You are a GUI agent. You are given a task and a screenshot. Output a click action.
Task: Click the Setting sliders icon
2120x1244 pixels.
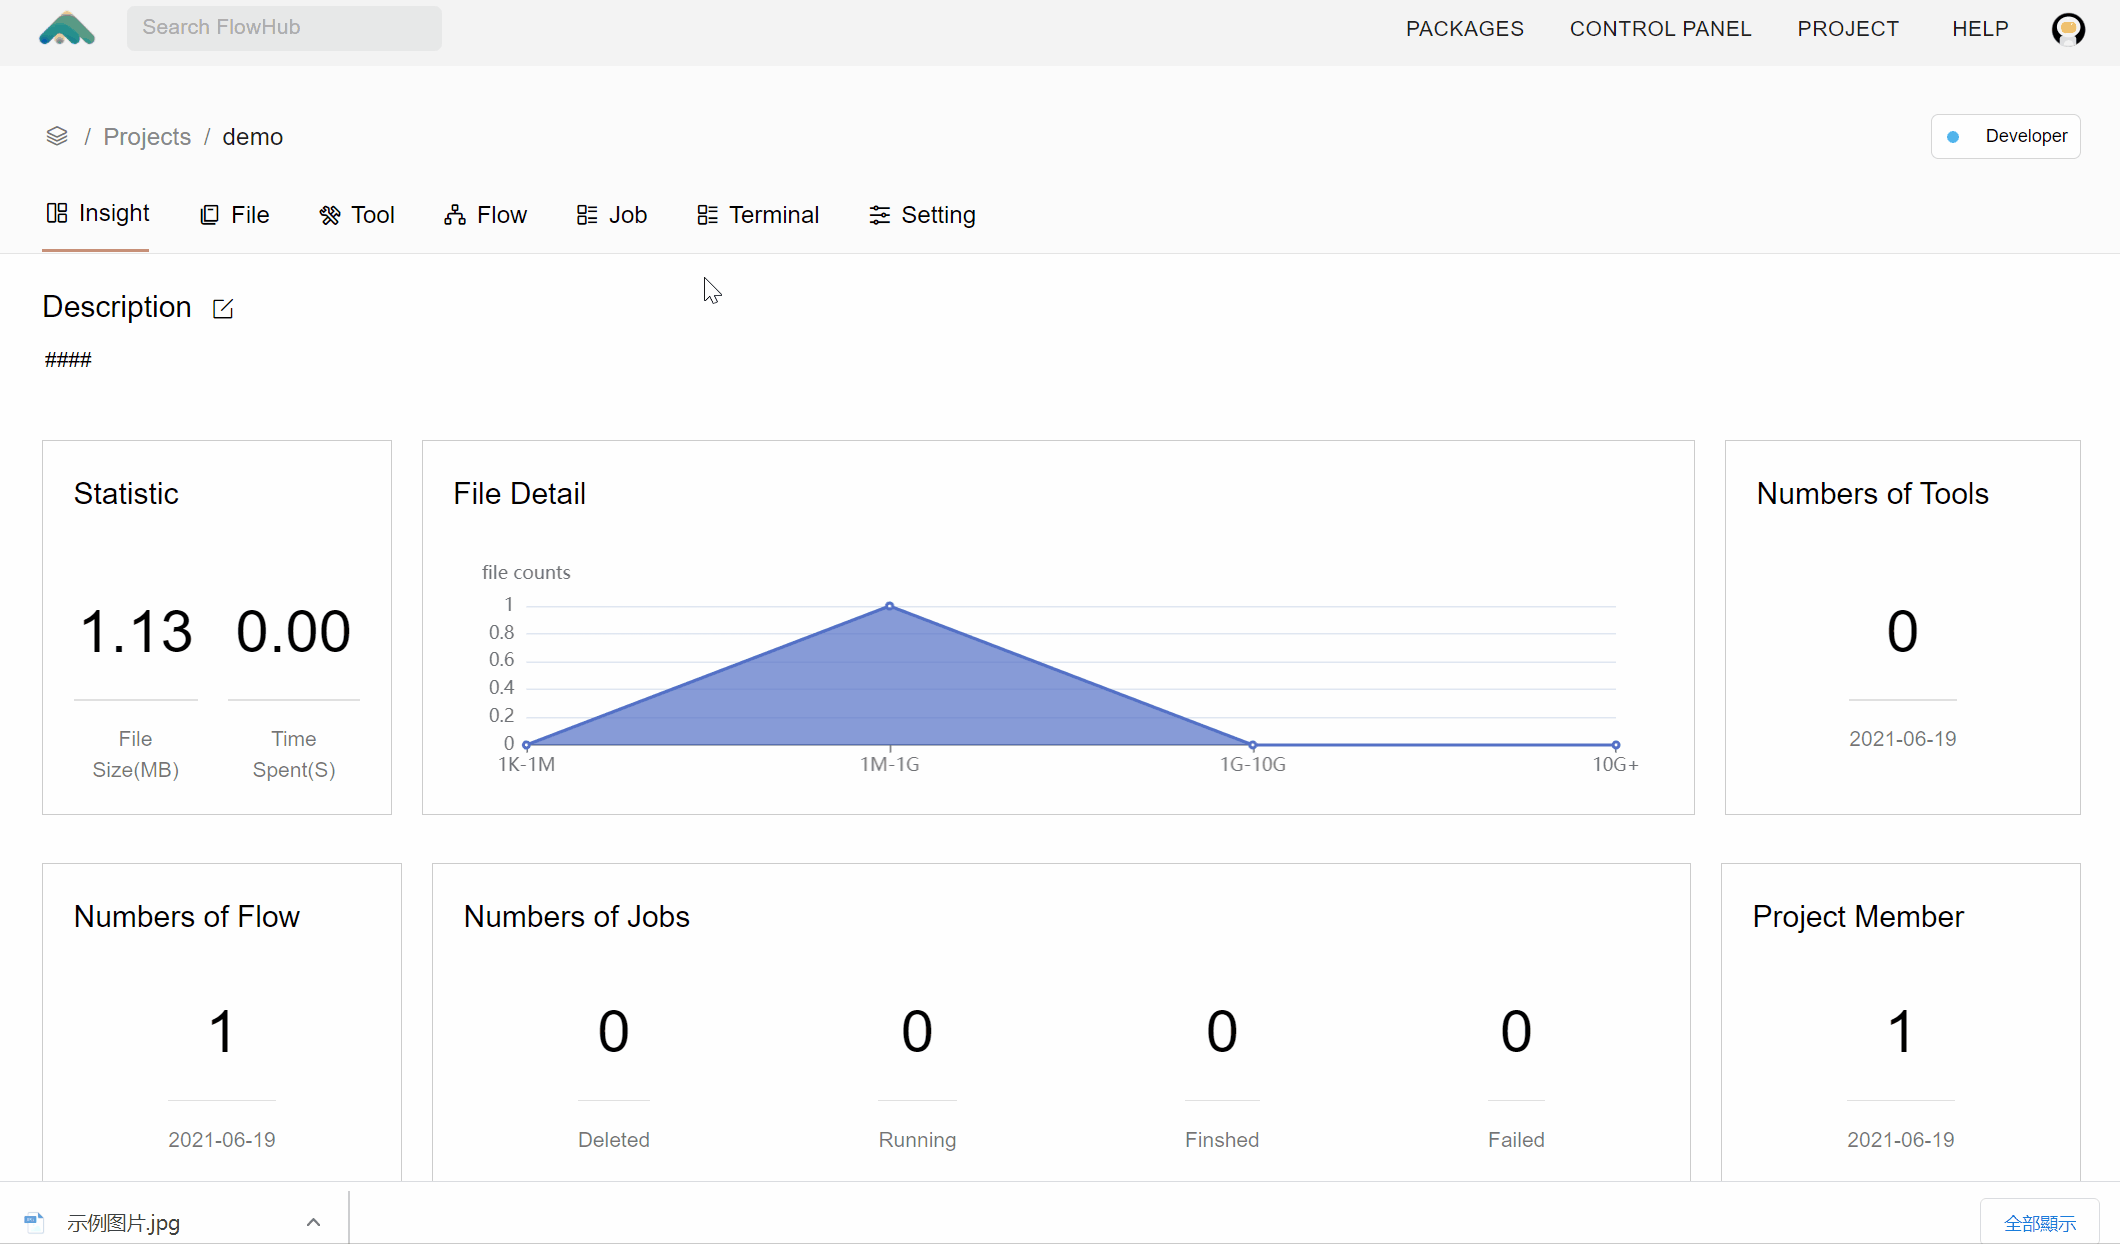880,215
